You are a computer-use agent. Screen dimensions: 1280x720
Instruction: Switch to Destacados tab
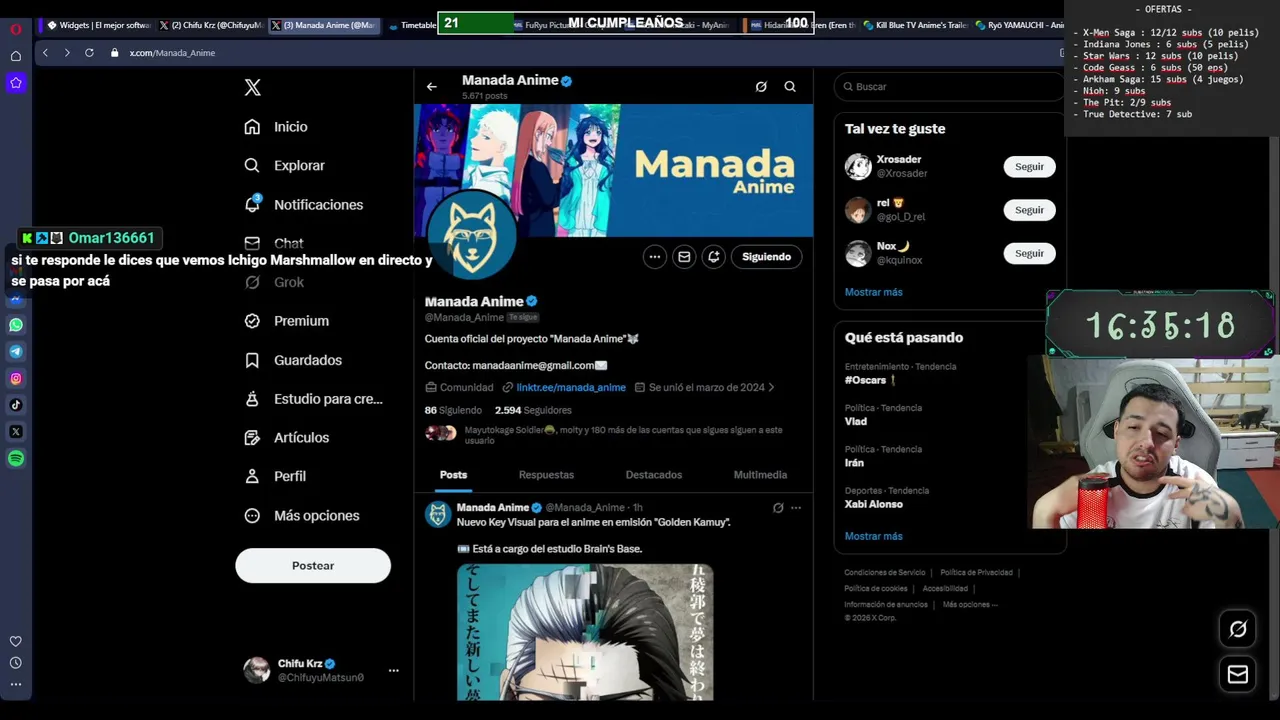click(654, 475)
